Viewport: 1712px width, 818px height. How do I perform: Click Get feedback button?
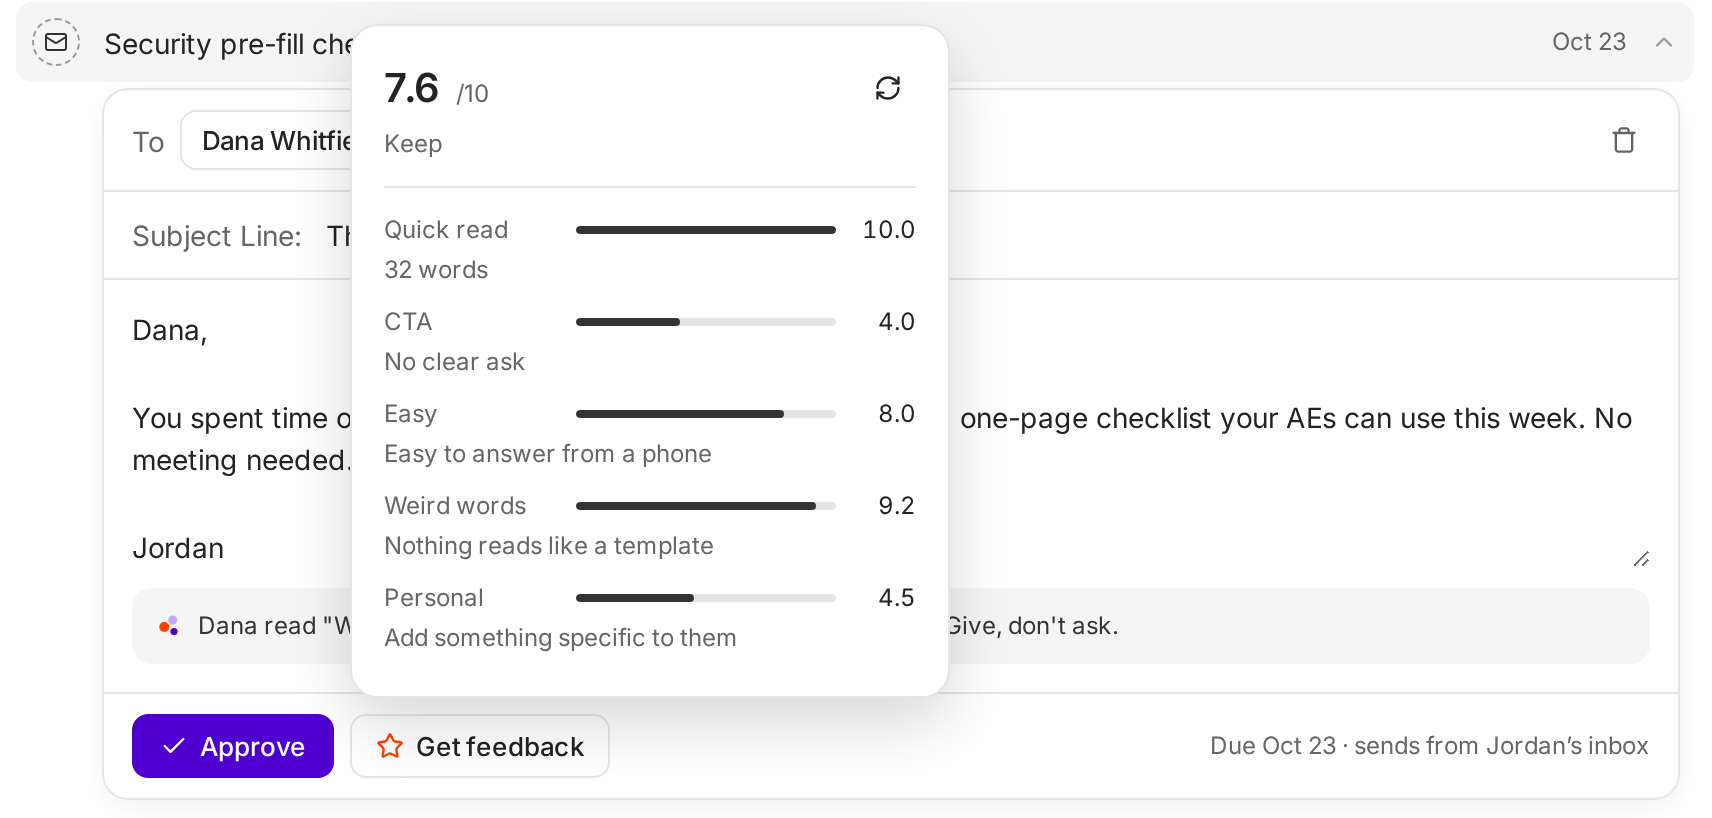pos(480,746)
